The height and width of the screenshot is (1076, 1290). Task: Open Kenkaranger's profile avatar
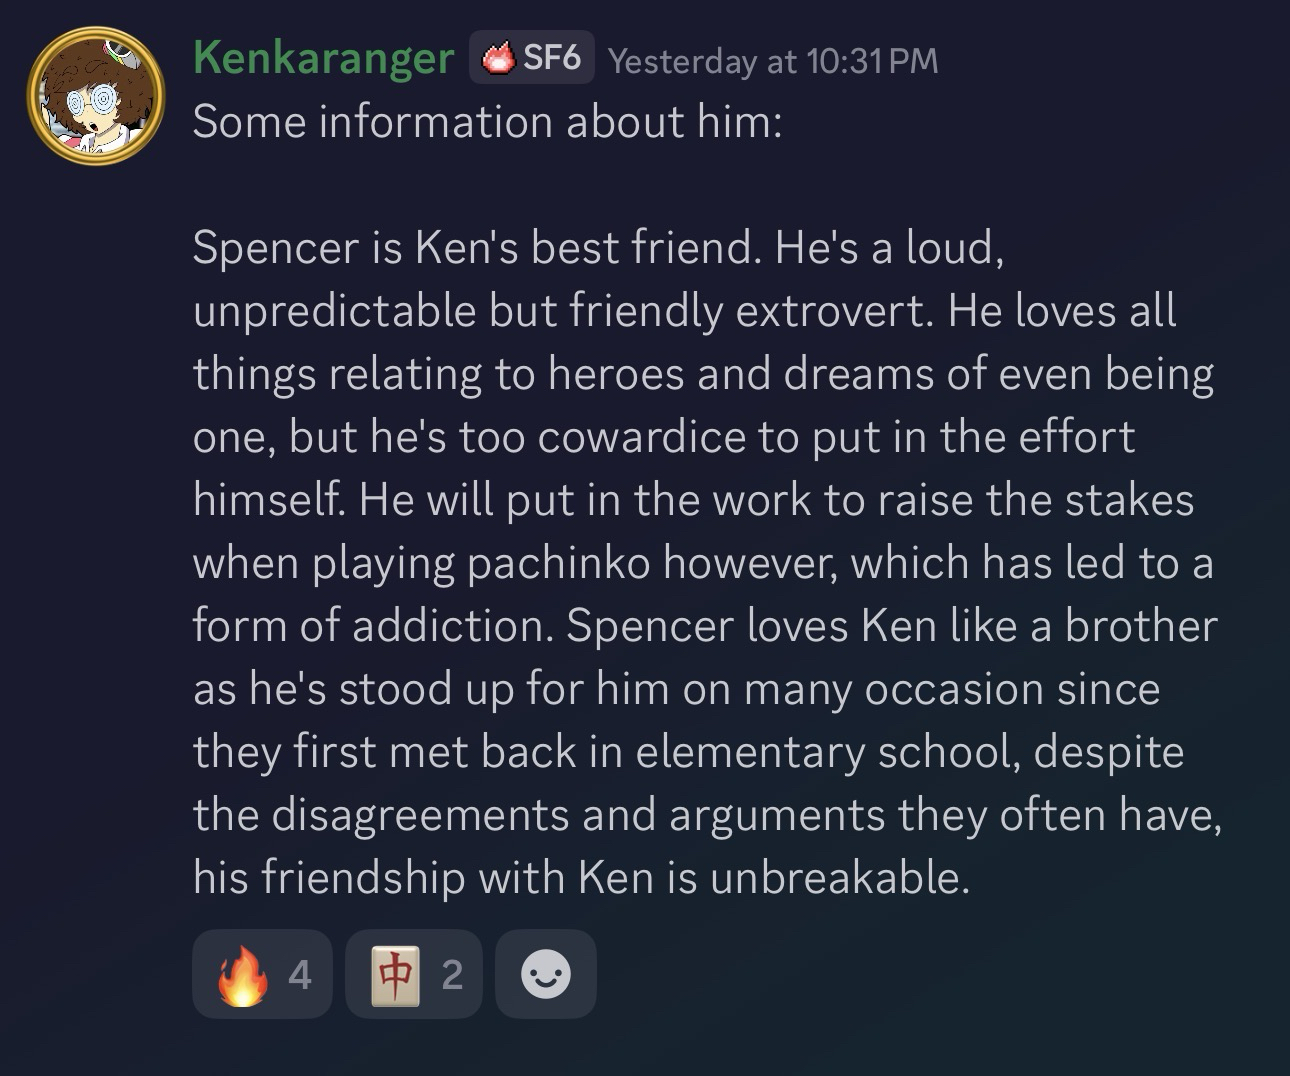coord(96,96)
